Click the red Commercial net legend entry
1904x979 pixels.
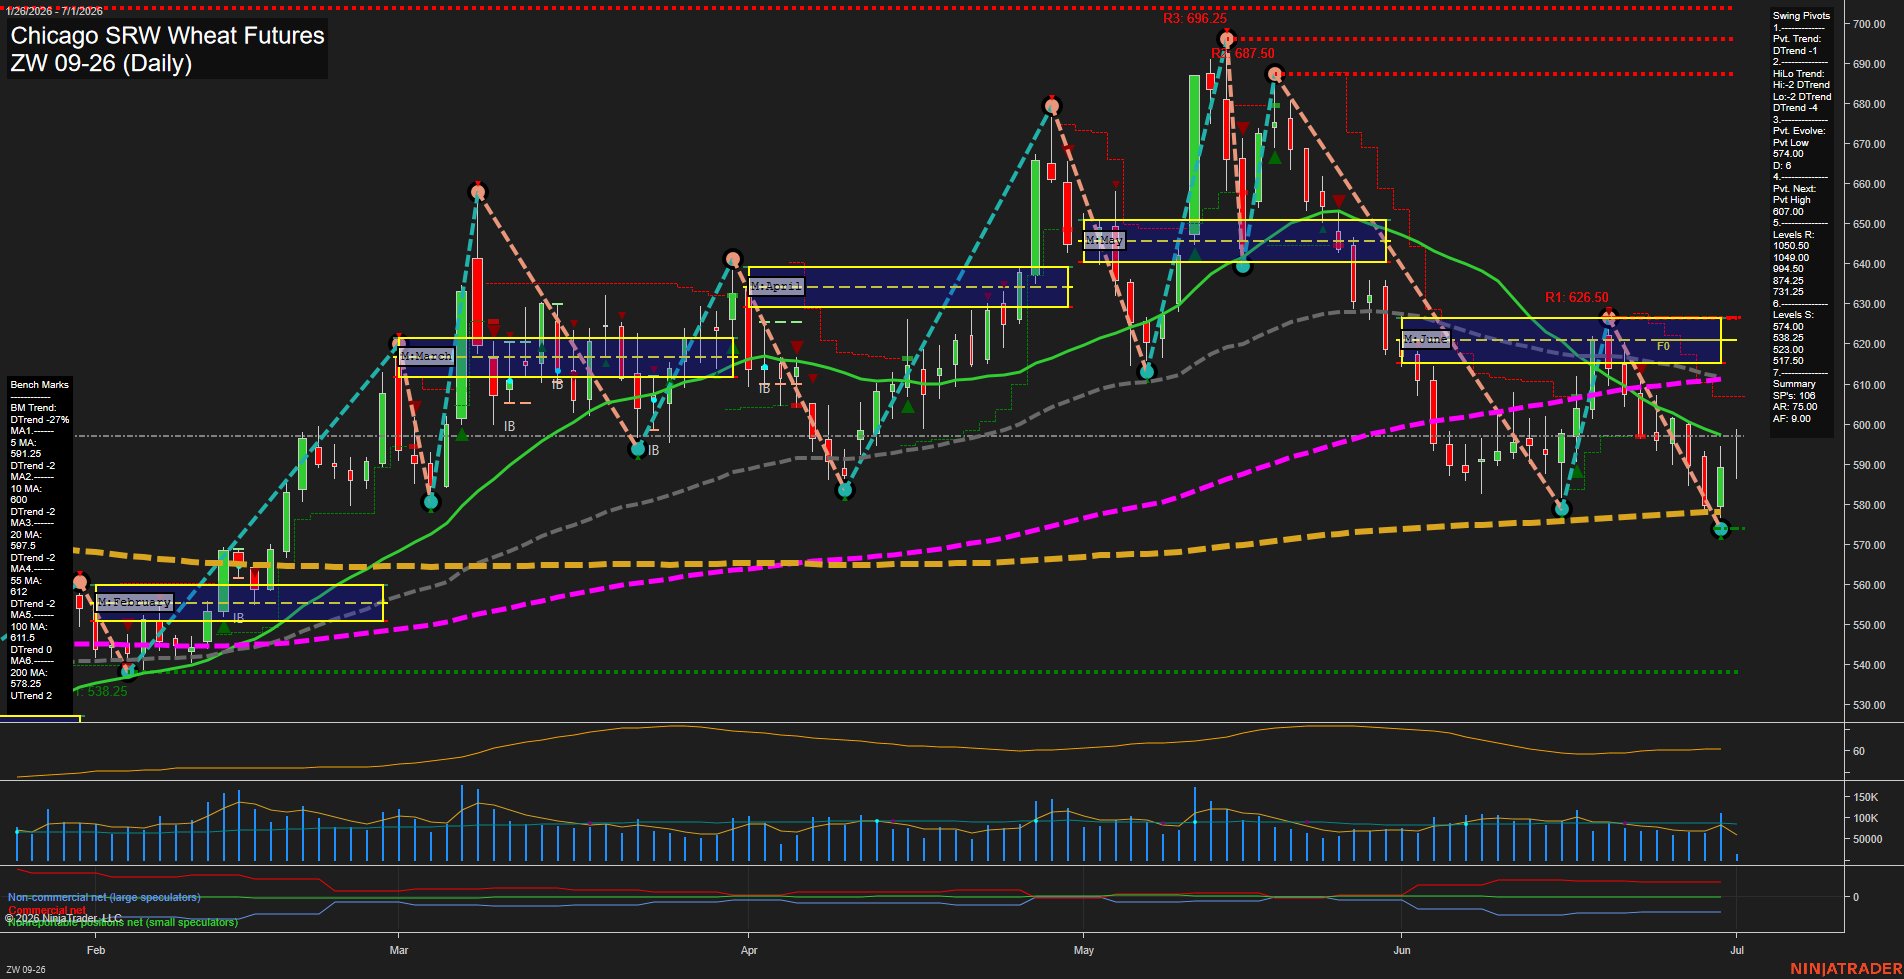point(47,910)
